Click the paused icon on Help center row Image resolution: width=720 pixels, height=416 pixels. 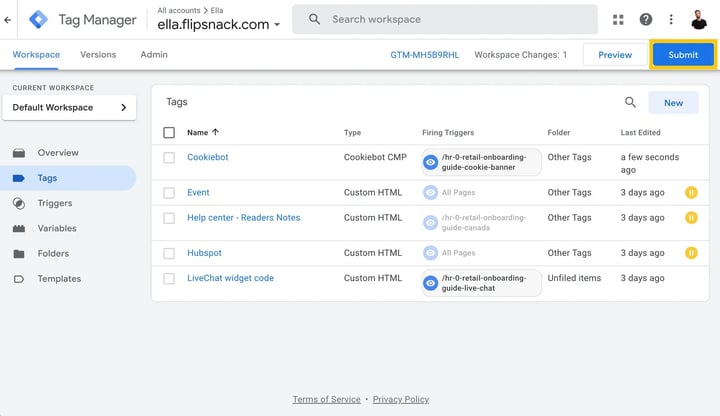pyautogui.click(x=691, y=218)
